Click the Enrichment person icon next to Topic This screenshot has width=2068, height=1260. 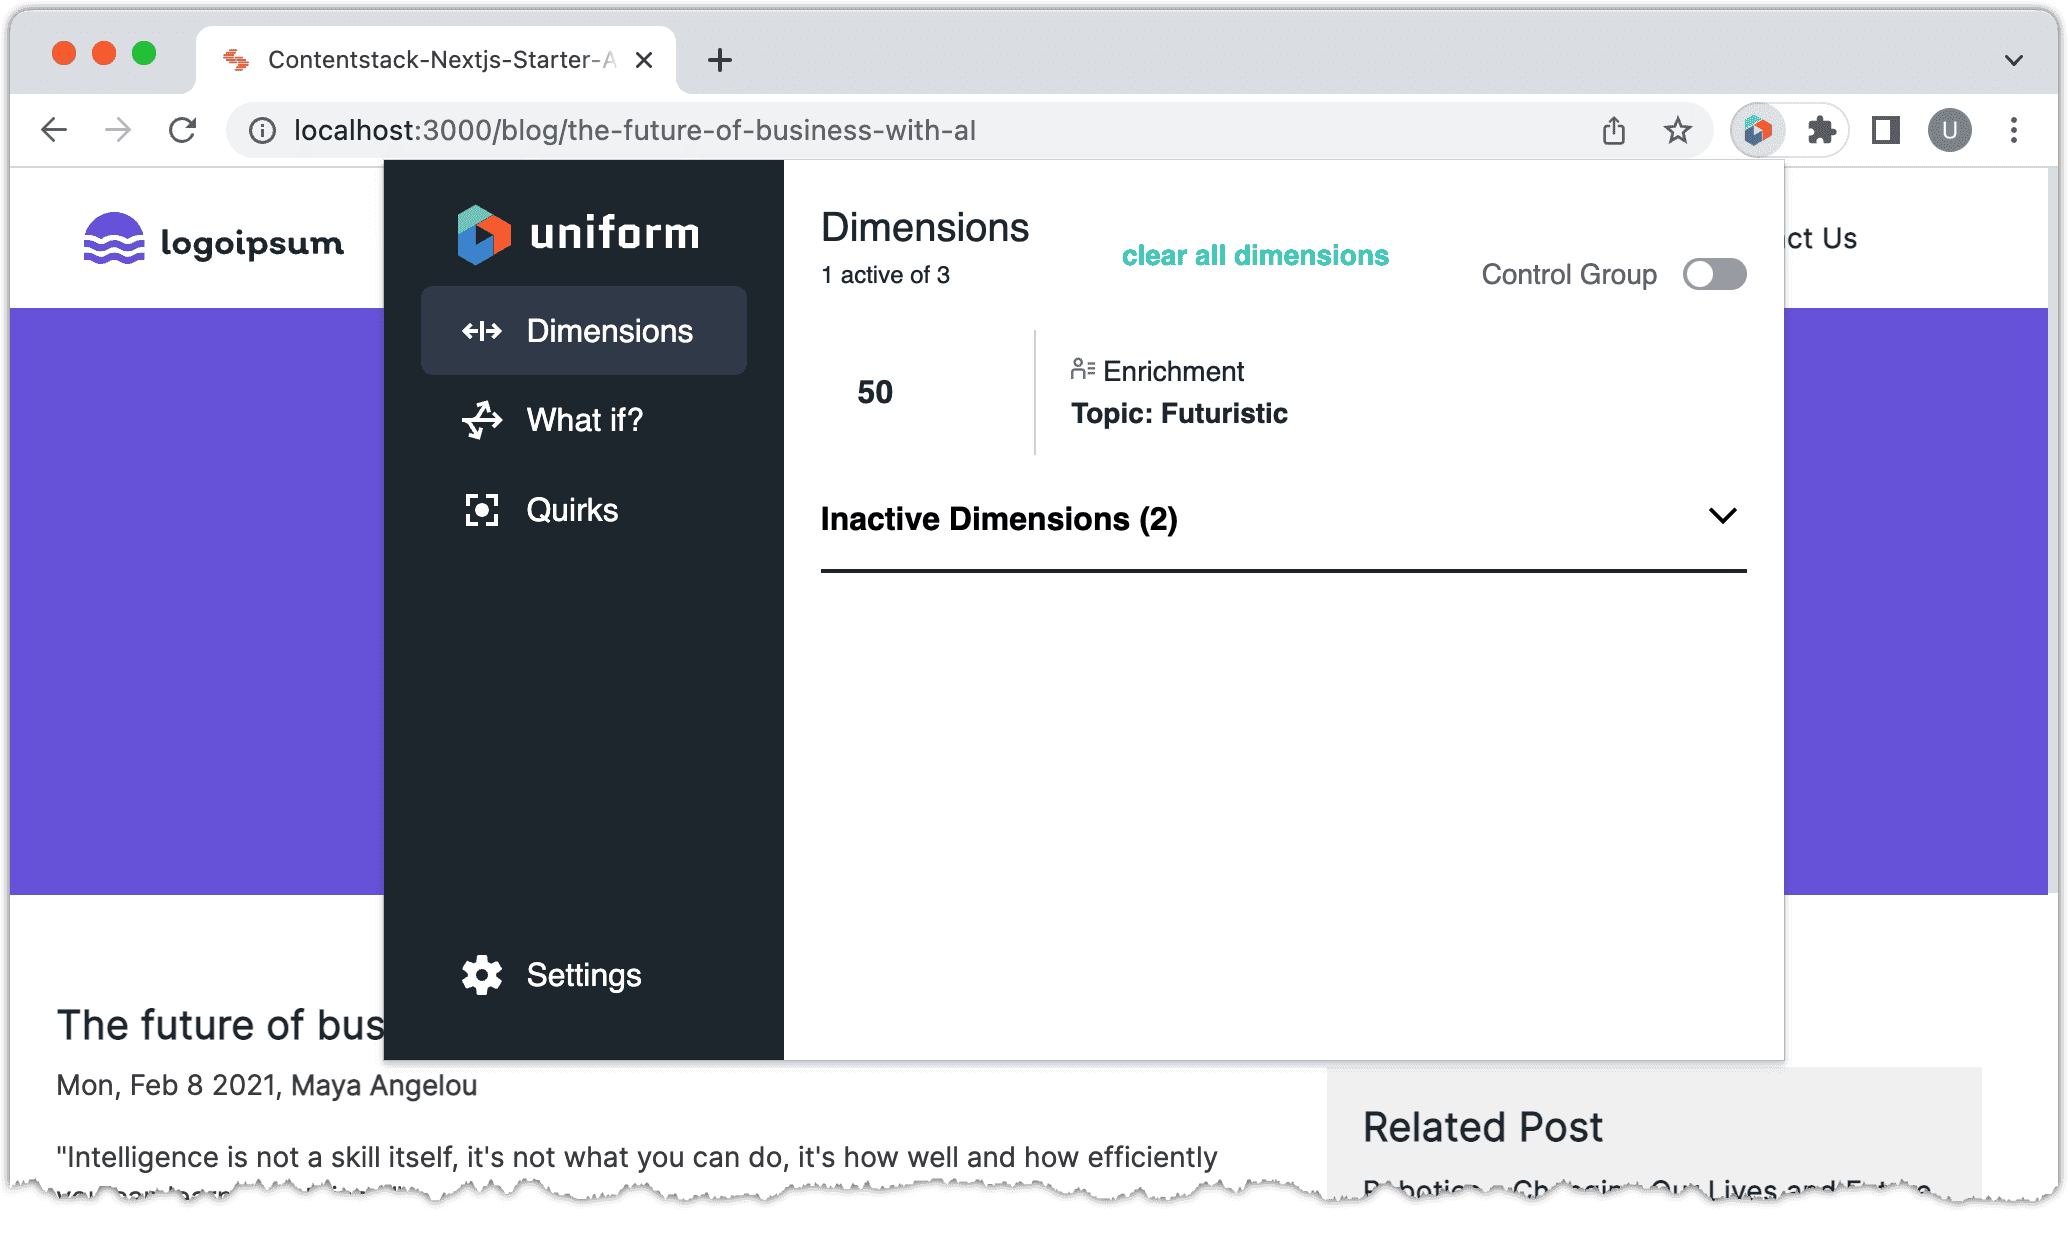click(x=1081, y=368)
